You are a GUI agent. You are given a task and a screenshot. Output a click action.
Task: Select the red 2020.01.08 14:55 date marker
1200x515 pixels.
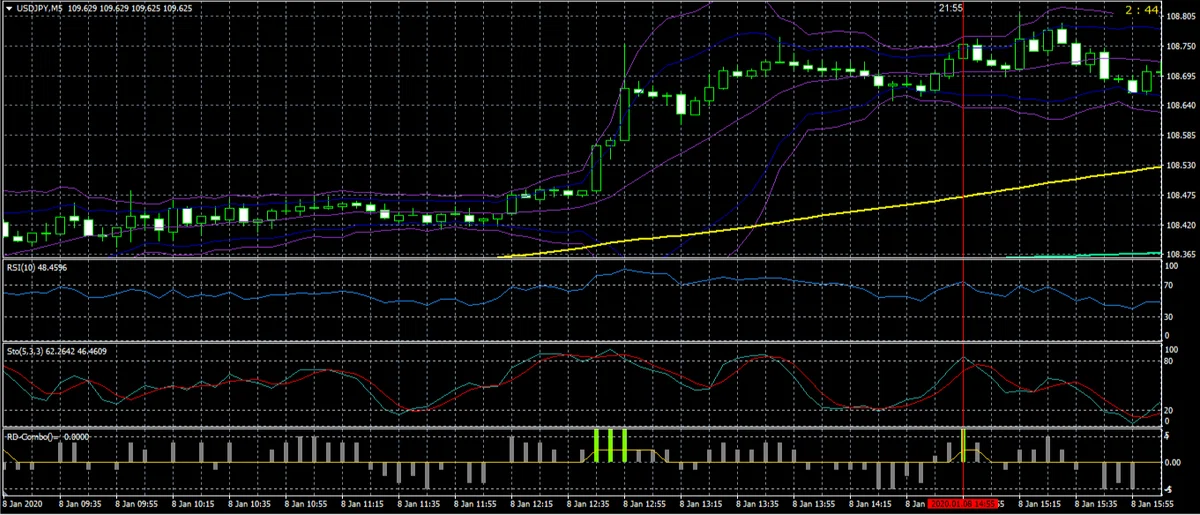click(x=962, y=504)
